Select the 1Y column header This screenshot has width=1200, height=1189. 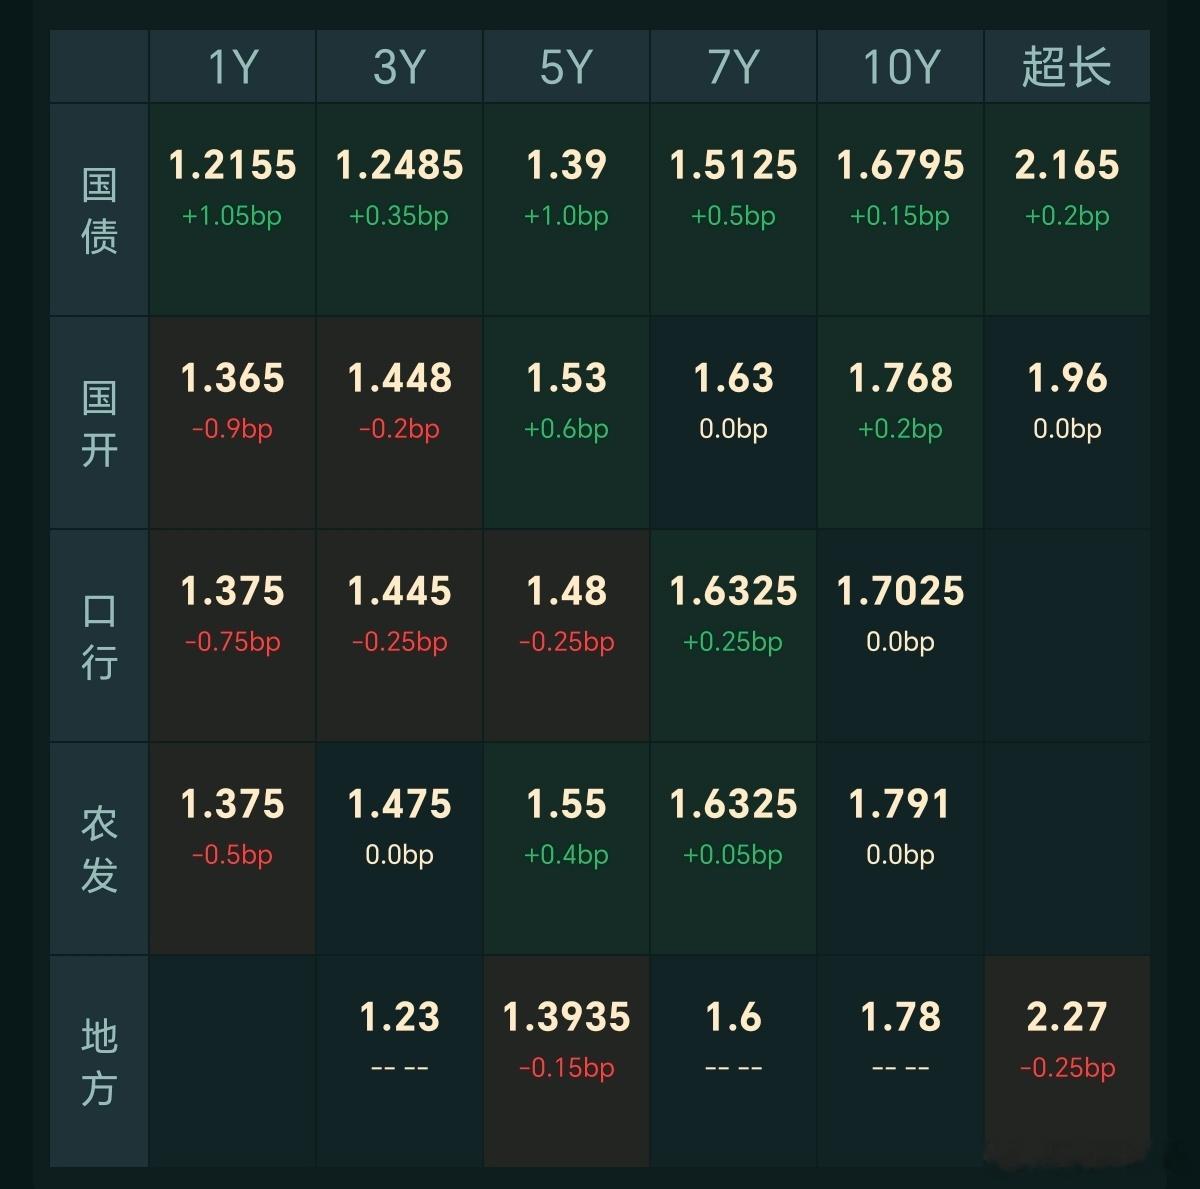232,66
